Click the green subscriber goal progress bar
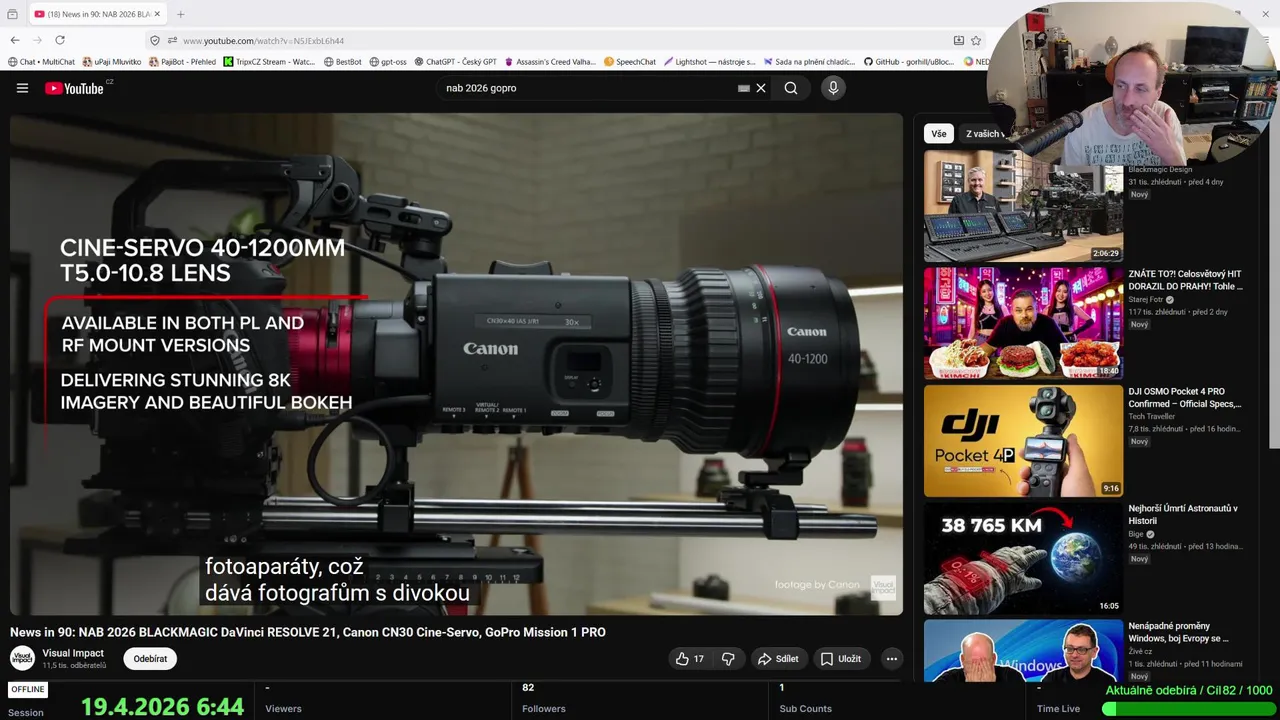This screenshot has height=720, width=1280. point(1187,709)
